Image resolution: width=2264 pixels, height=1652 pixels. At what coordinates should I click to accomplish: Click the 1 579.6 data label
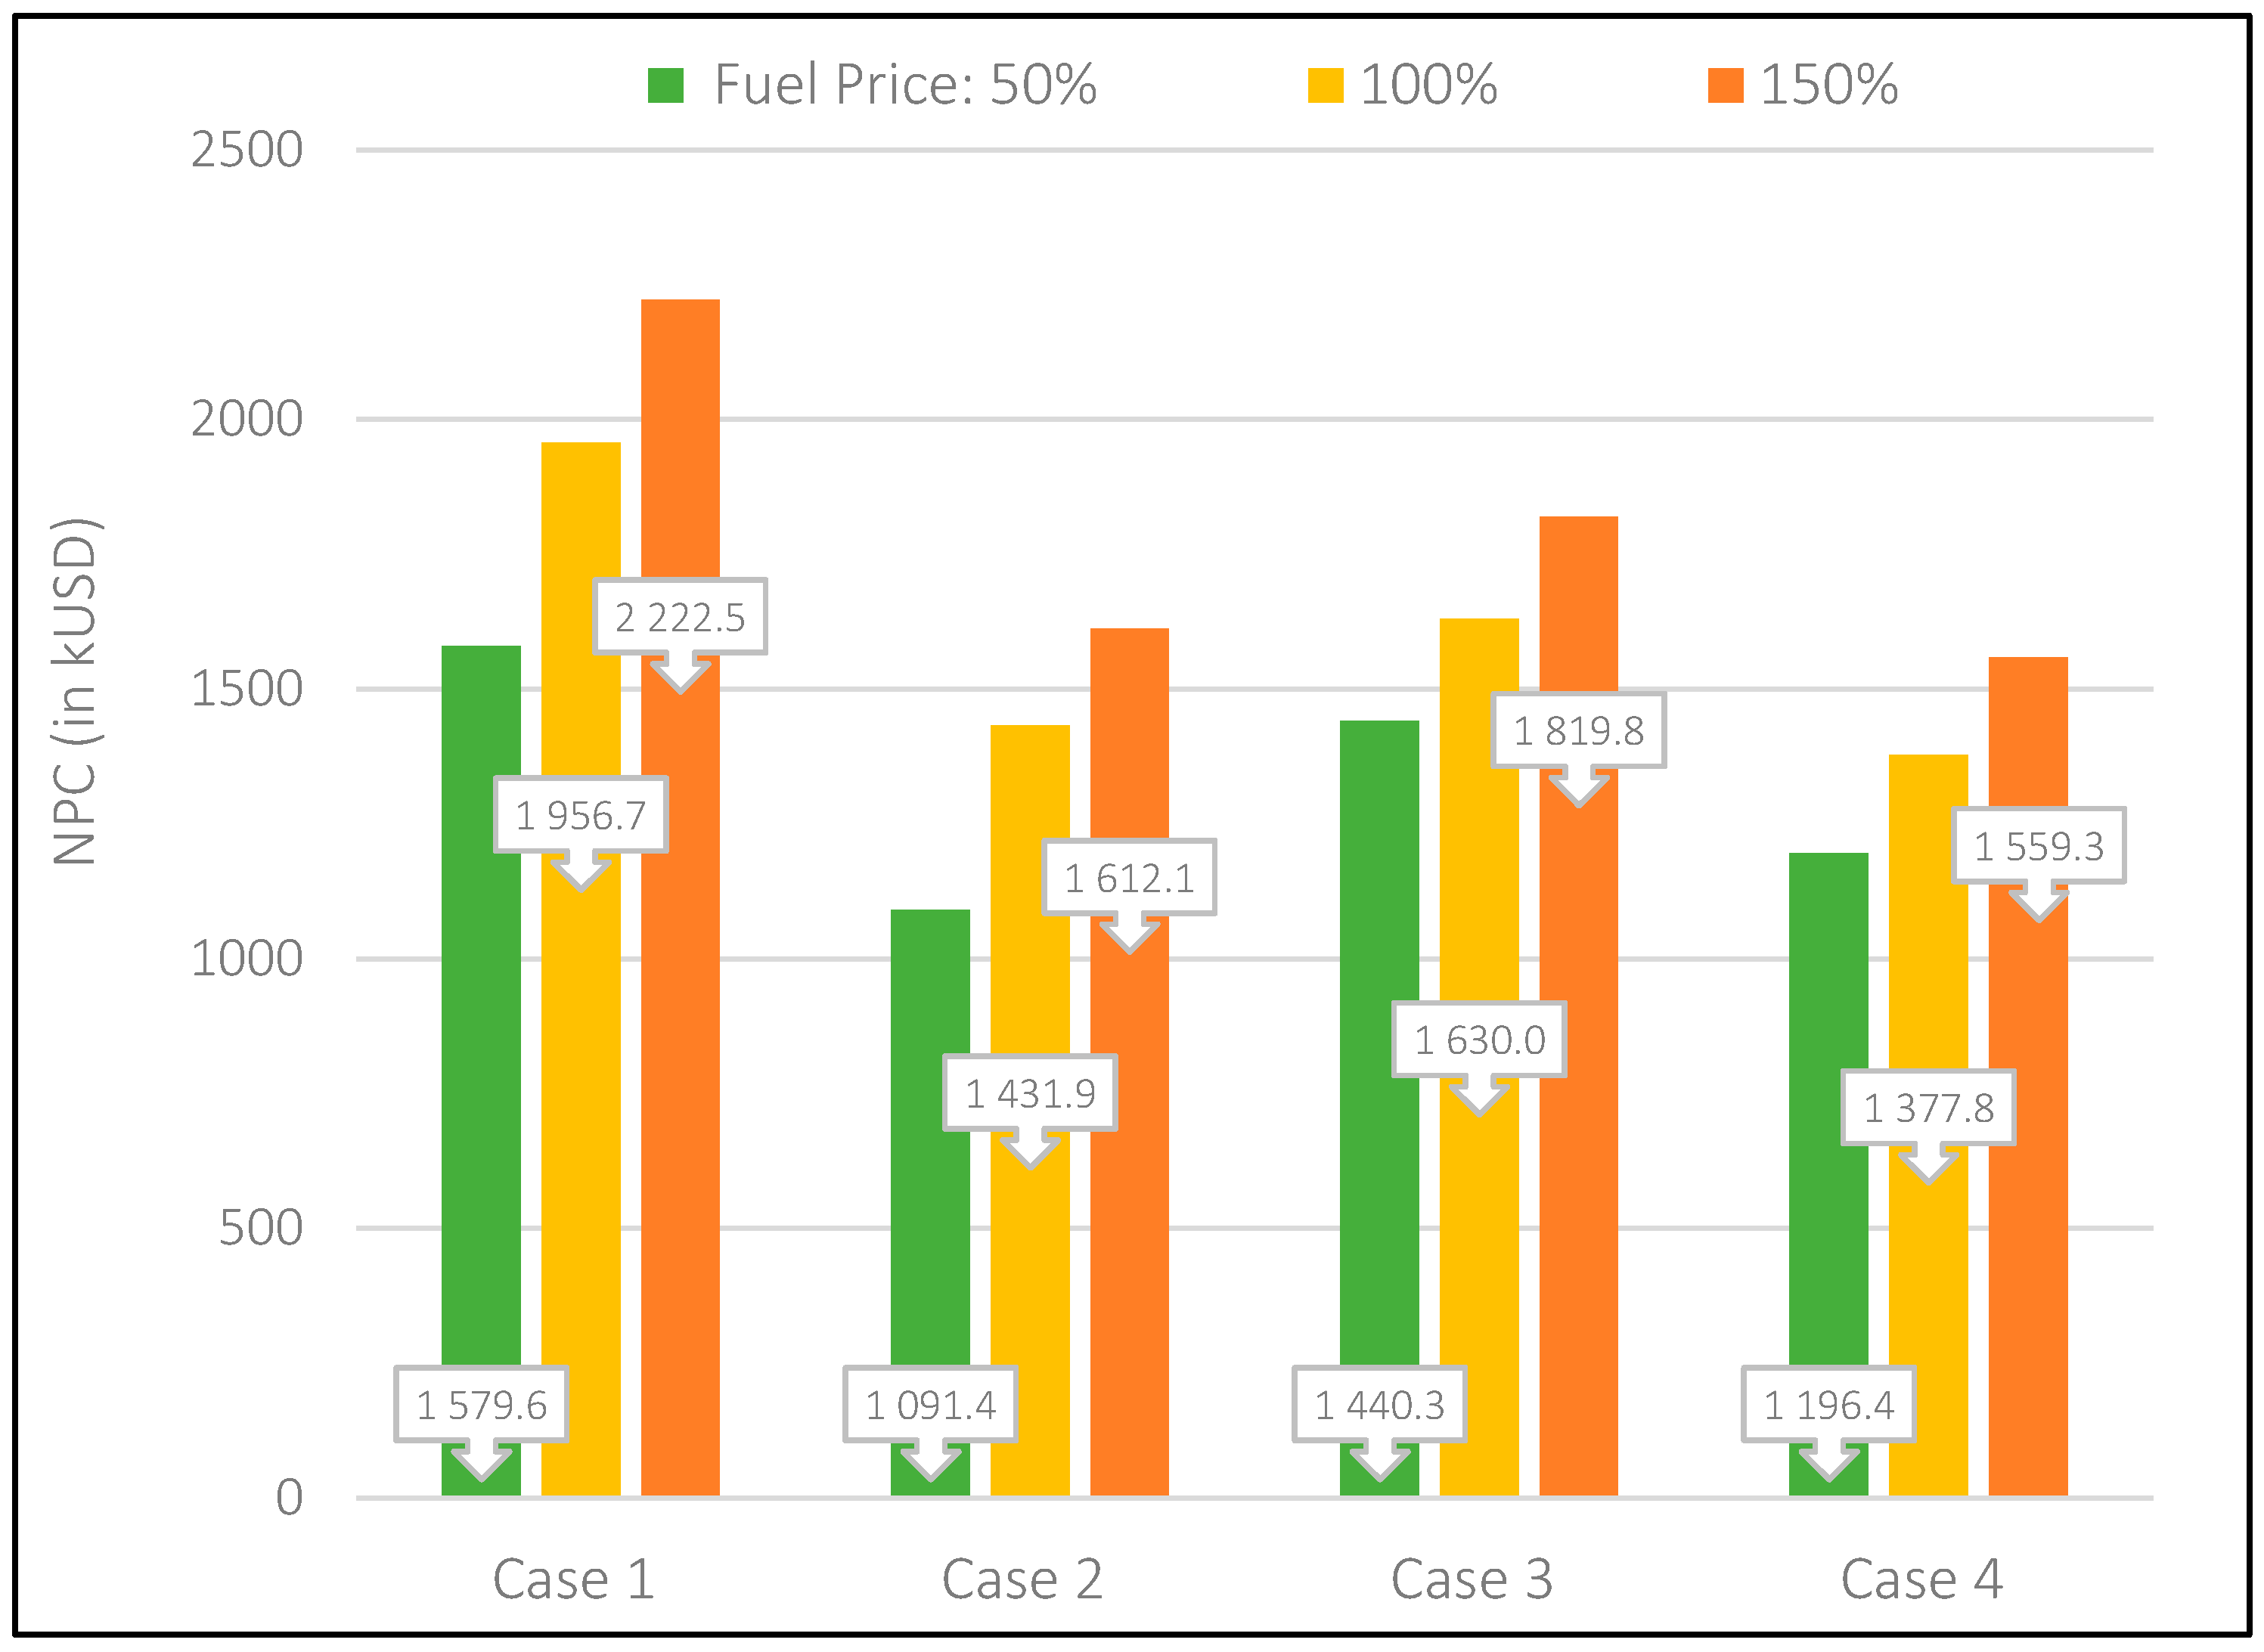pyautogui.click(x=481, y=1405)
